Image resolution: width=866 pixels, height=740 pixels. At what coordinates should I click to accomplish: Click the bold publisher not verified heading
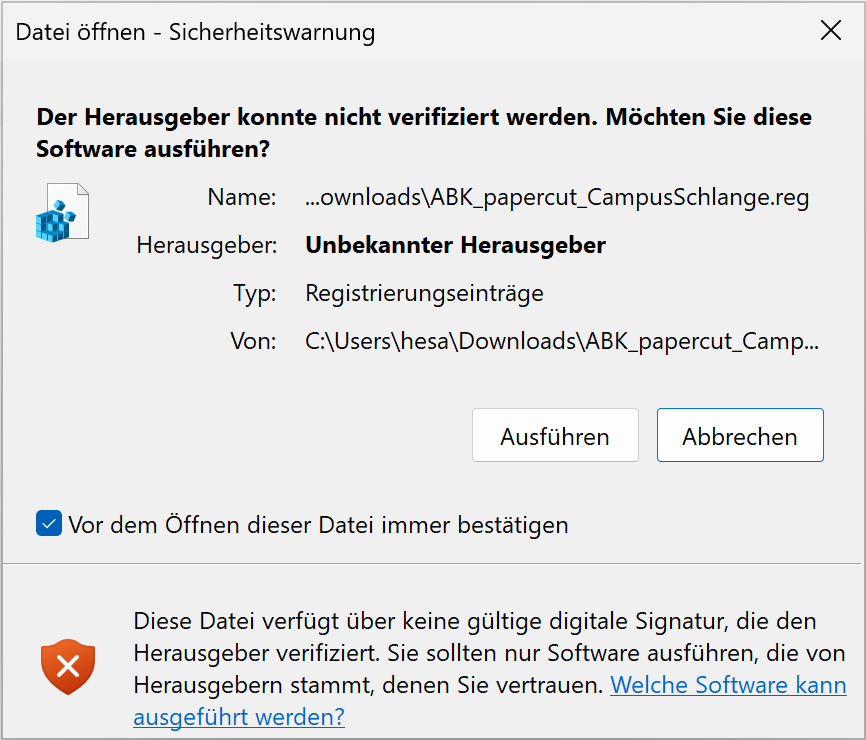(x=320, y=117)
